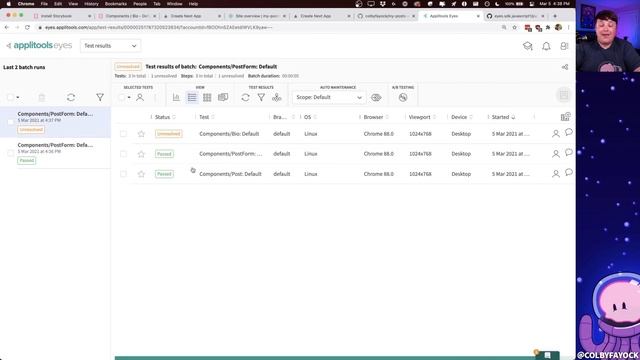The width and height of the screenshot is (640, 360).
Task: Check the Components/Post: Default row checkbox
Action: pyautogui.click(x=123, y=174)
